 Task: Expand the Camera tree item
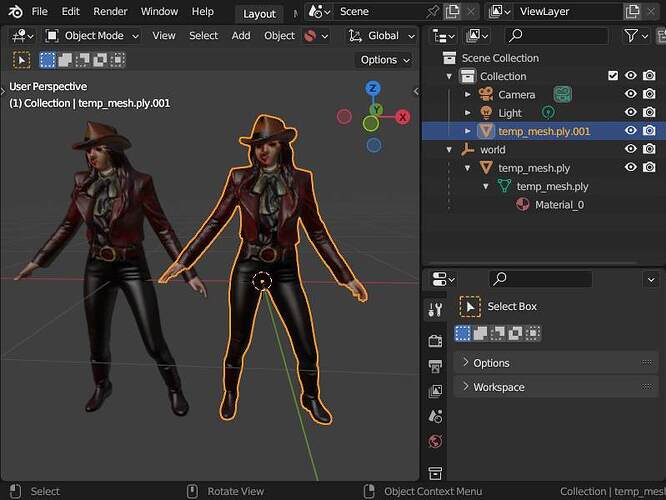pyautogui.click(x=468, y=94)
